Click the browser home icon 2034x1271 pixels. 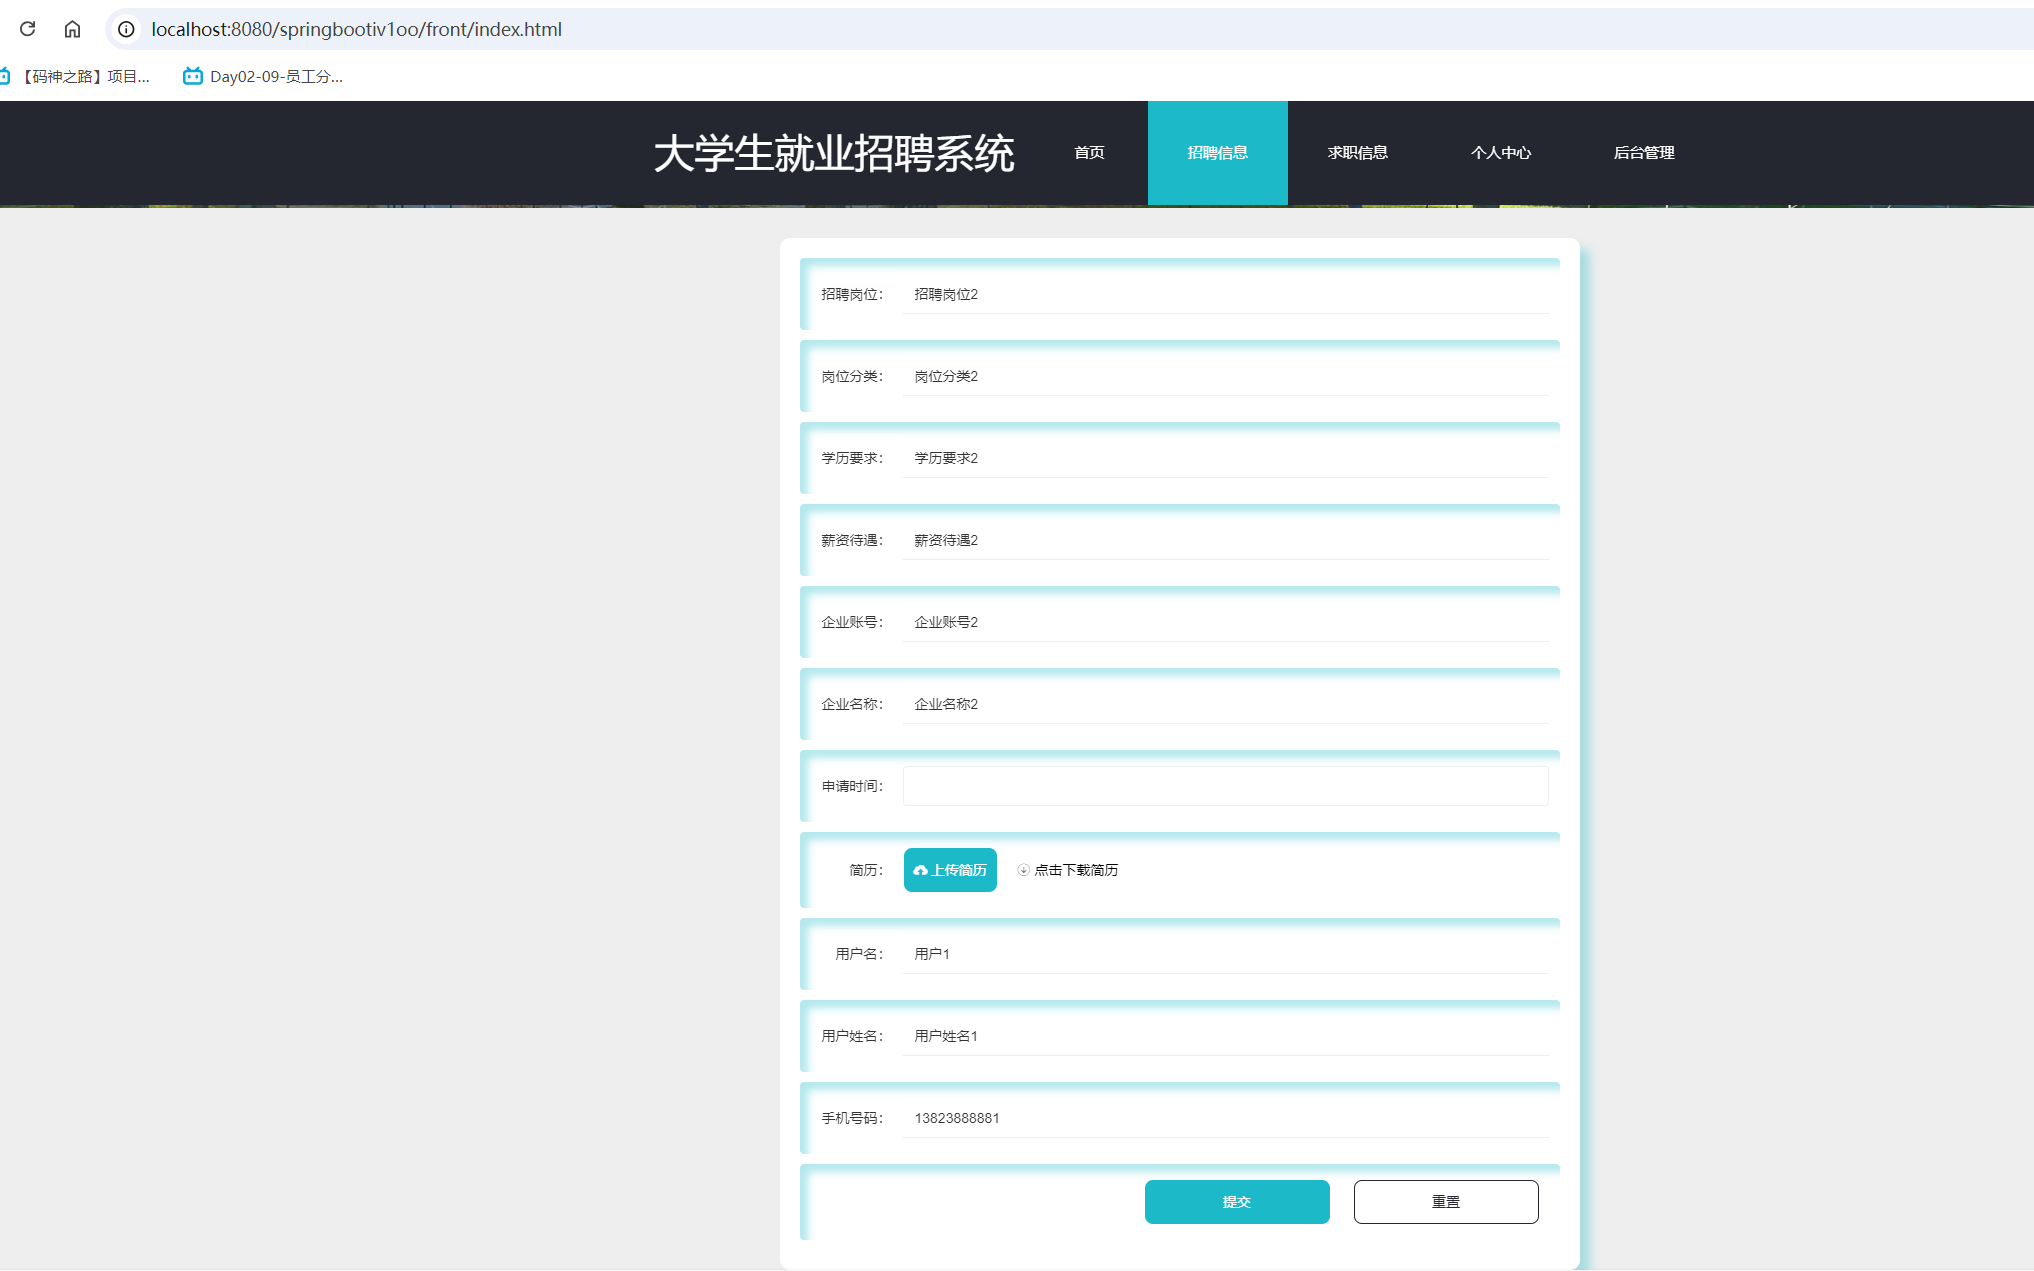point(72,29)
